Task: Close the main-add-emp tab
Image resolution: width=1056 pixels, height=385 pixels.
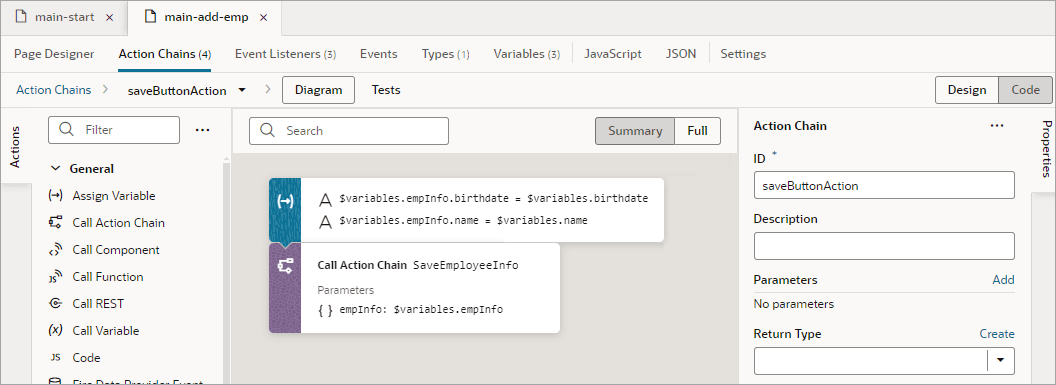Action: 264,18
